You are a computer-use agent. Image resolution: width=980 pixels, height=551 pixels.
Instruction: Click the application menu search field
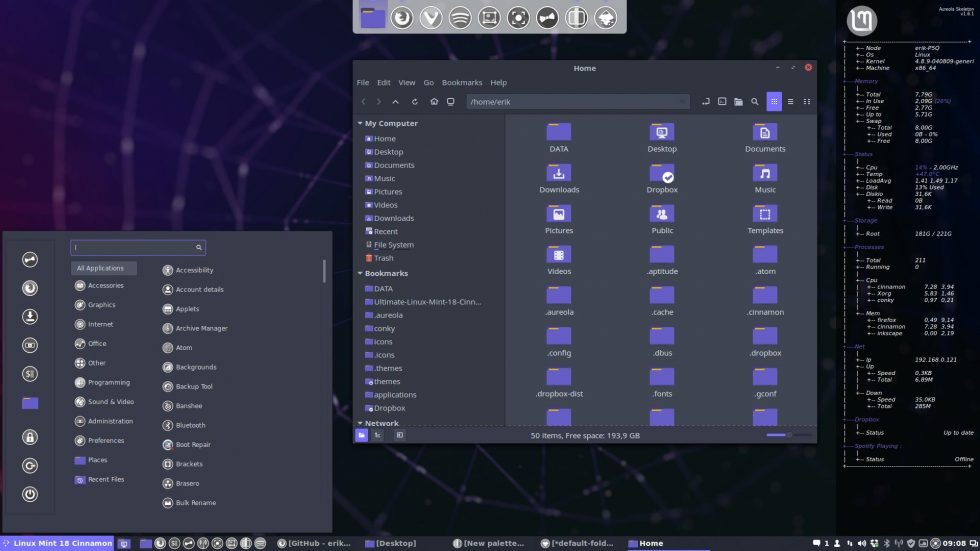[x=138, y=247]
